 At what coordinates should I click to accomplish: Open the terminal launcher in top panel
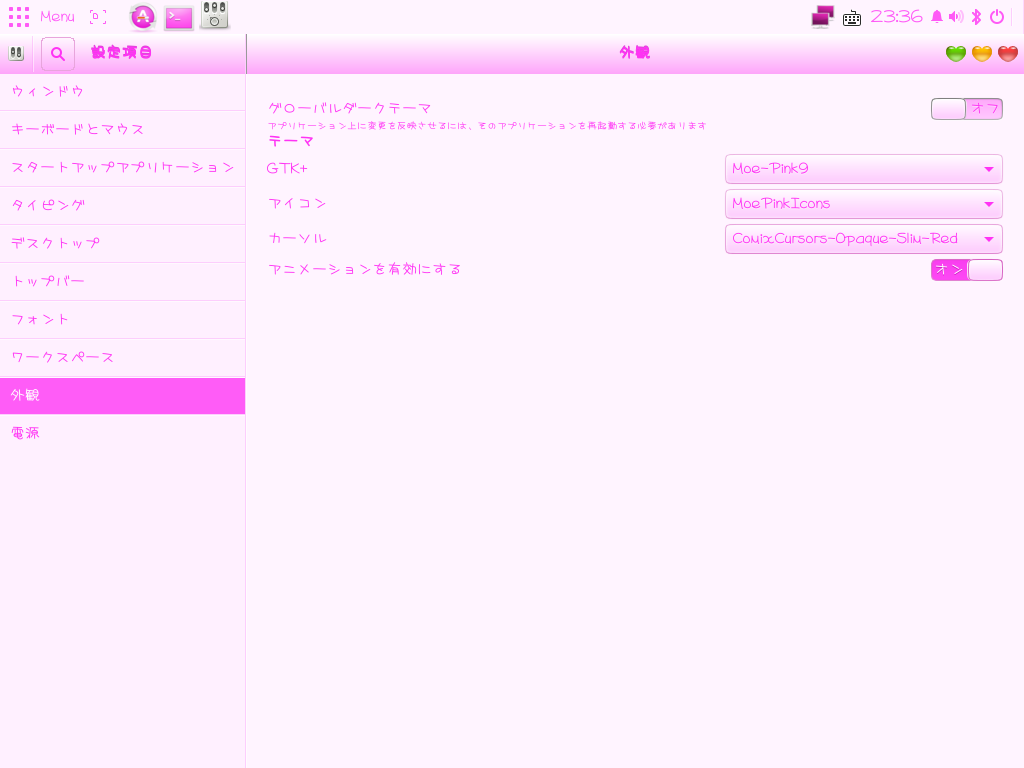pyautogui.click(x=179, y=16)
